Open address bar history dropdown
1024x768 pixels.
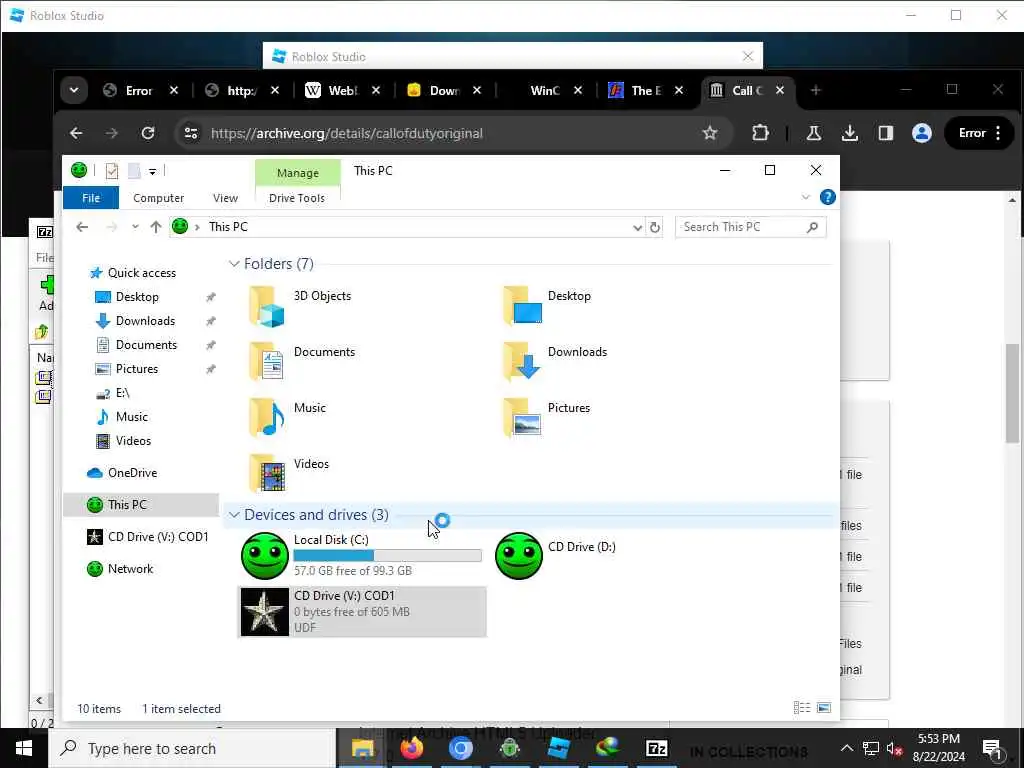coord(637,227)
